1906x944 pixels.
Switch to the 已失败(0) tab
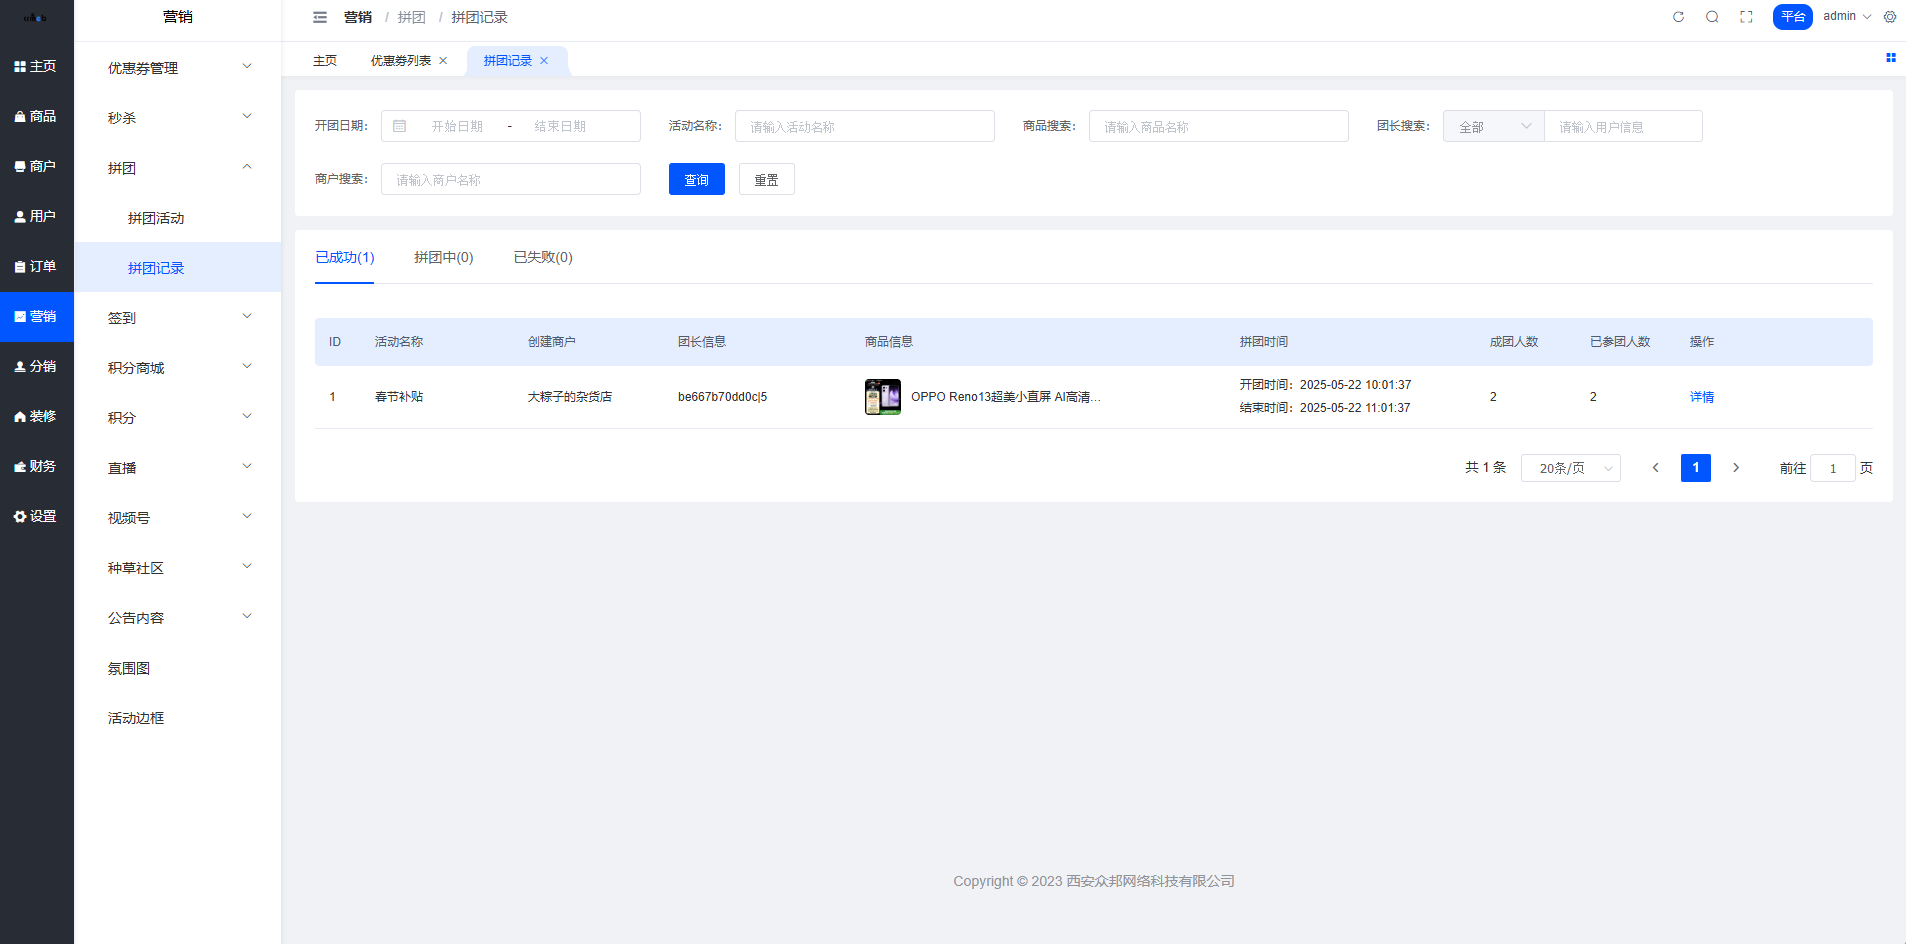[543, 258]
